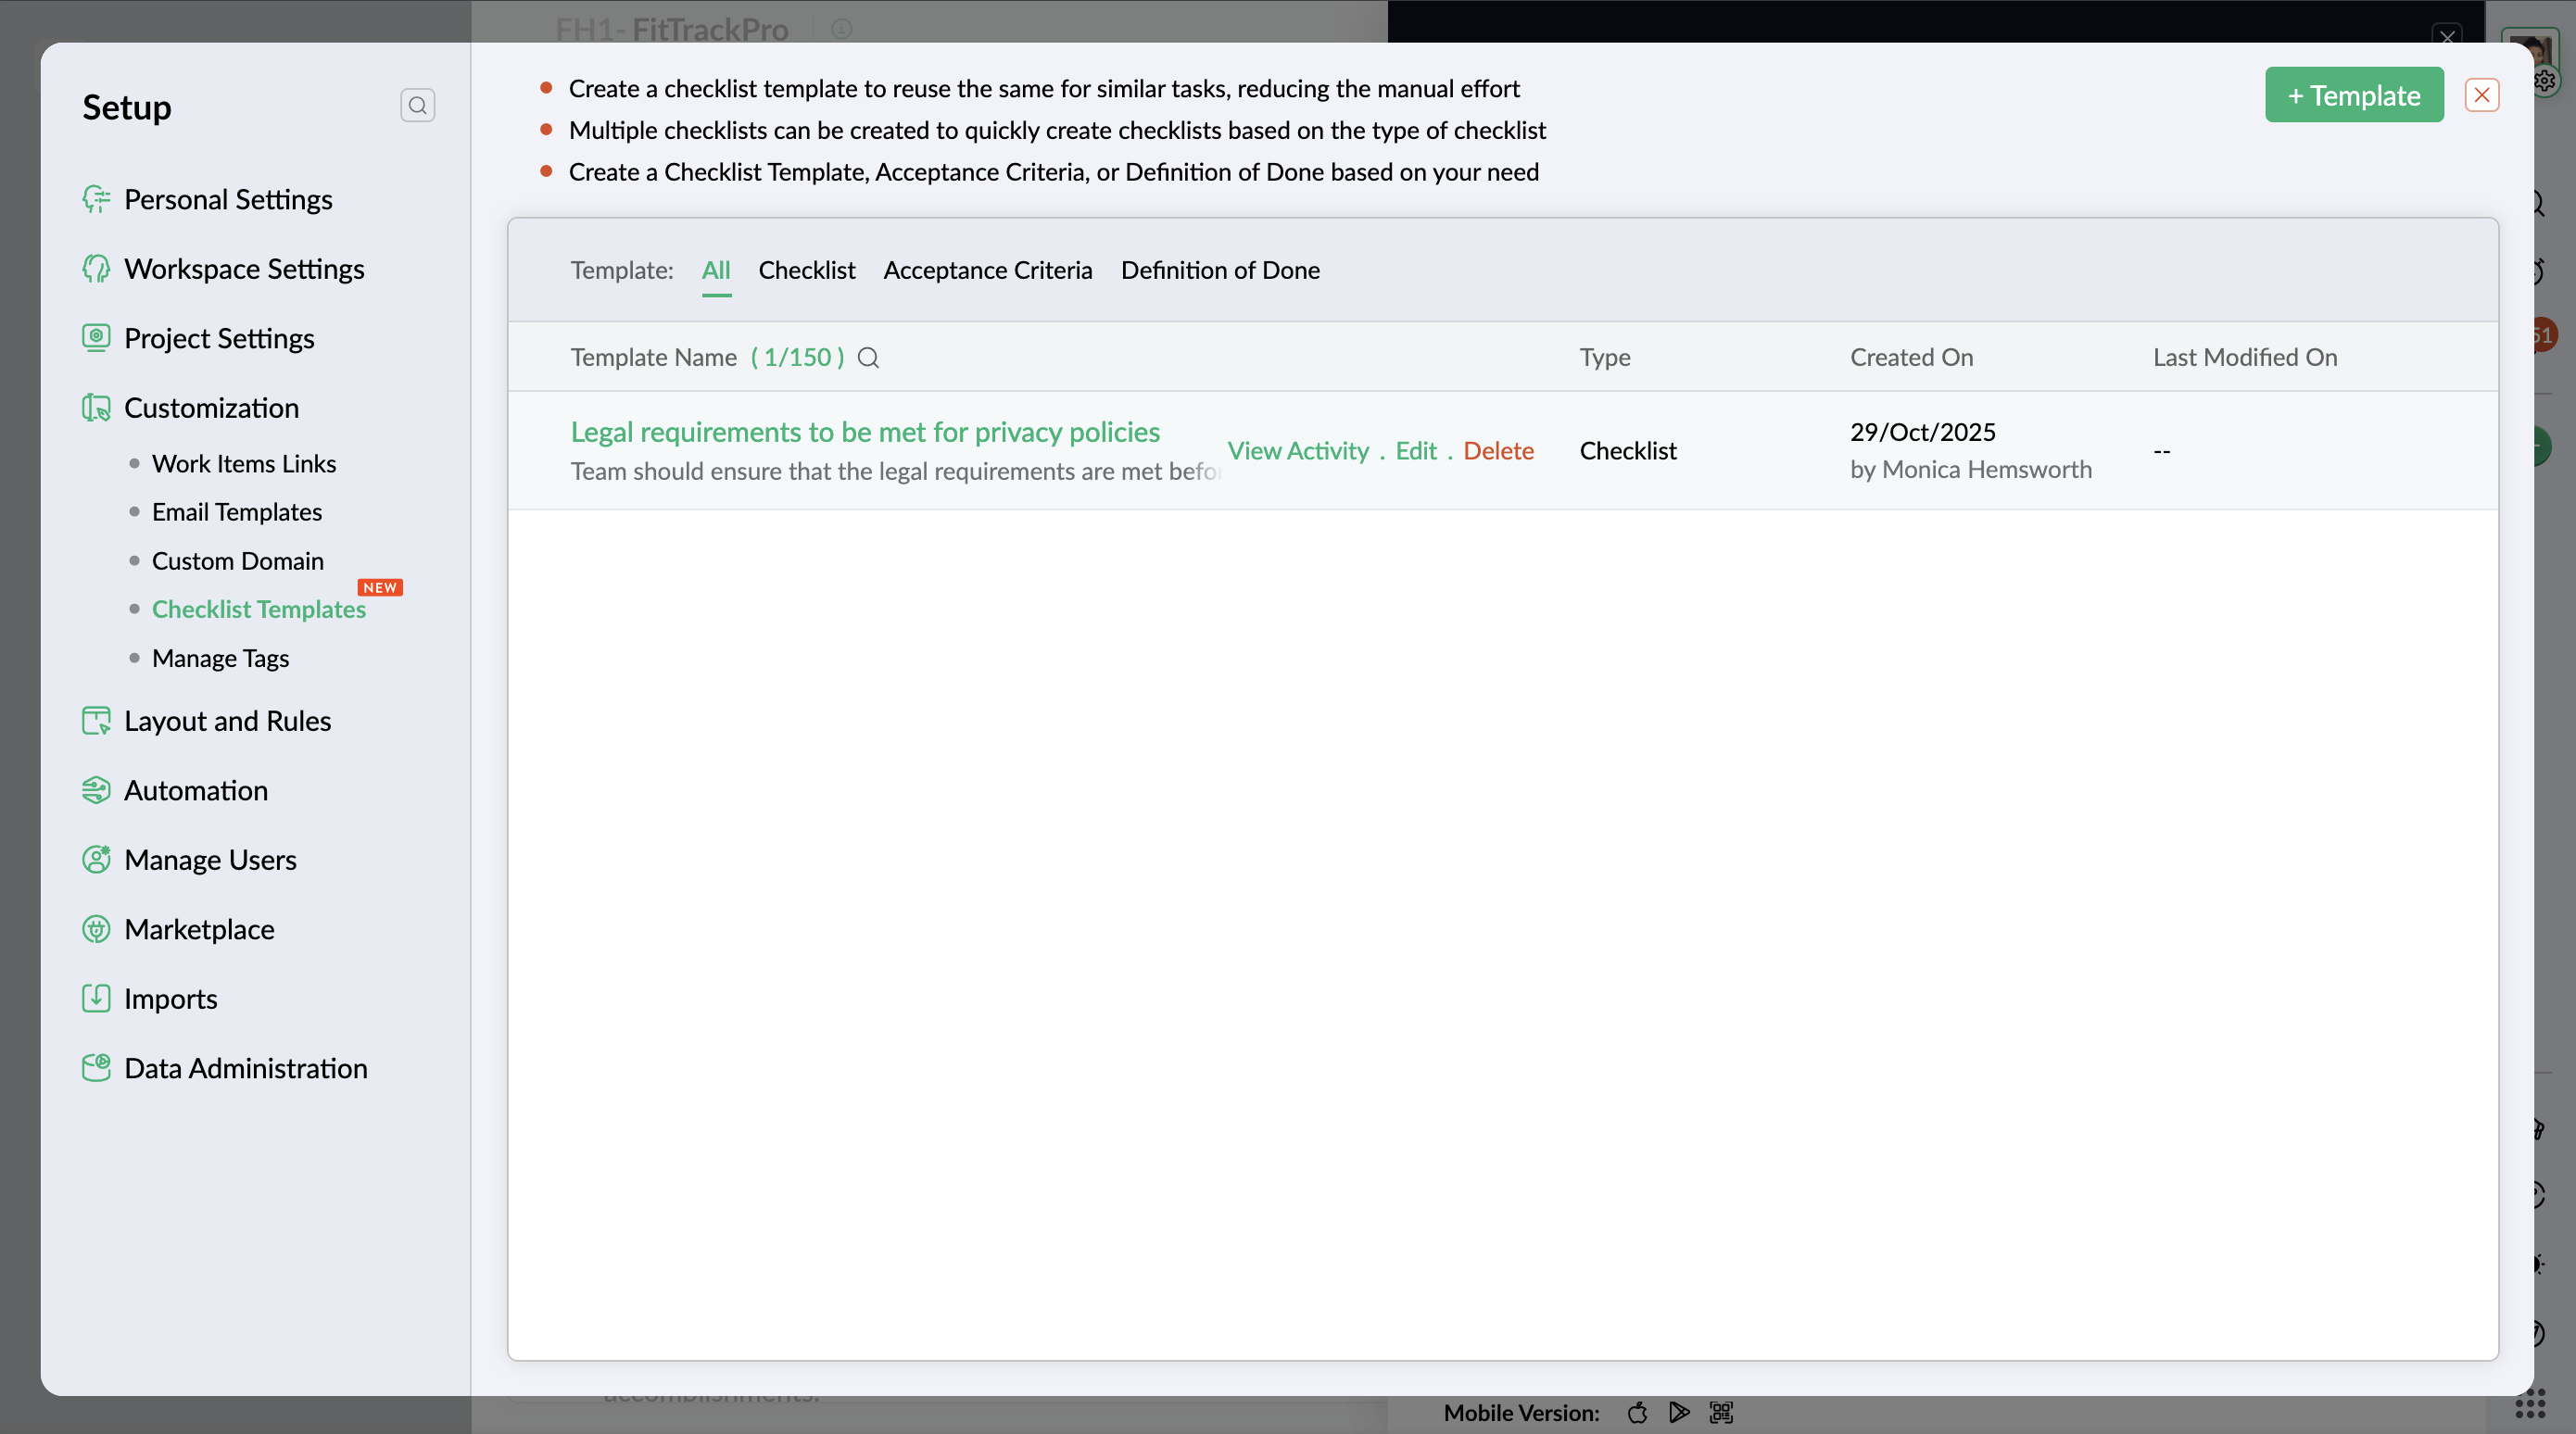Click the Layout and Rules icon
Image resolution: width=2576 pixels, height=1434 pixels.
pyautogui.click(x=96, y=721)
